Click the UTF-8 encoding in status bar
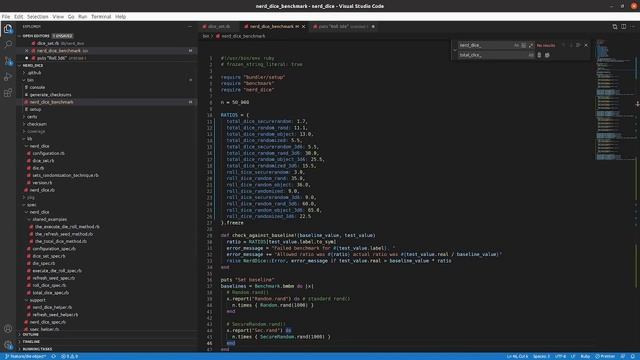The image size is (640, 360). tap(560, 356)
